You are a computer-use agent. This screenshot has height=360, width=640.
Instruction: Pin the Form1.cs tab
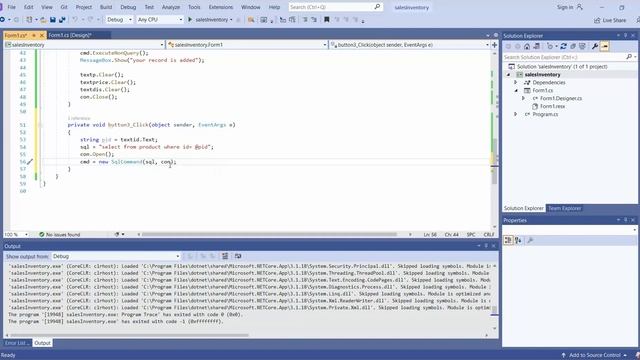tap(34, 36)
